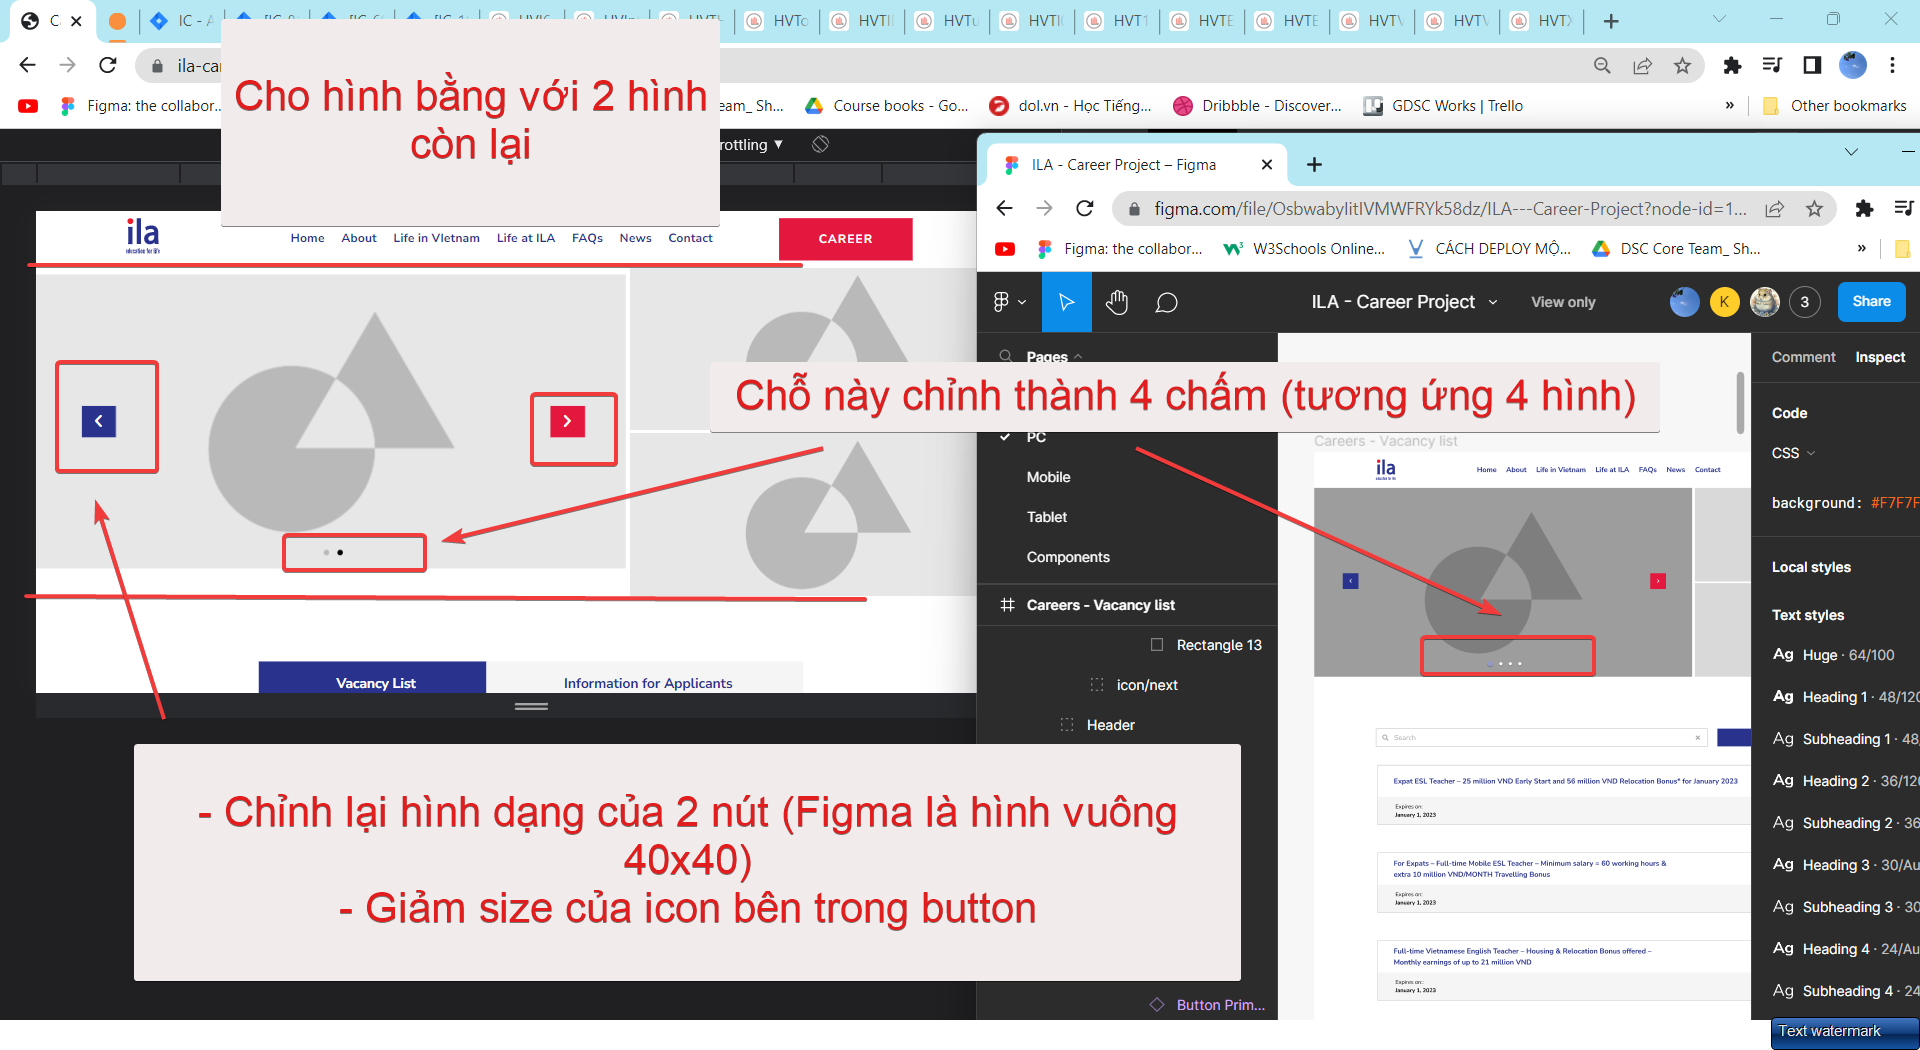Open the Chrome profile avatar in back window
Viewport: 1920px width, 1050px height.
click(1853, 65)
